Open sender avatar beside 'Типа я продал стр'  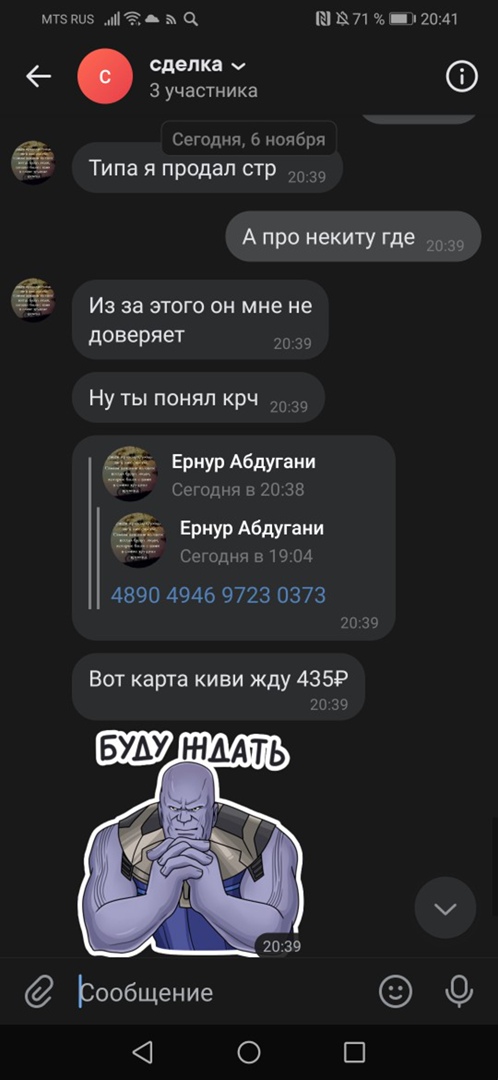(x=33, y=163)
